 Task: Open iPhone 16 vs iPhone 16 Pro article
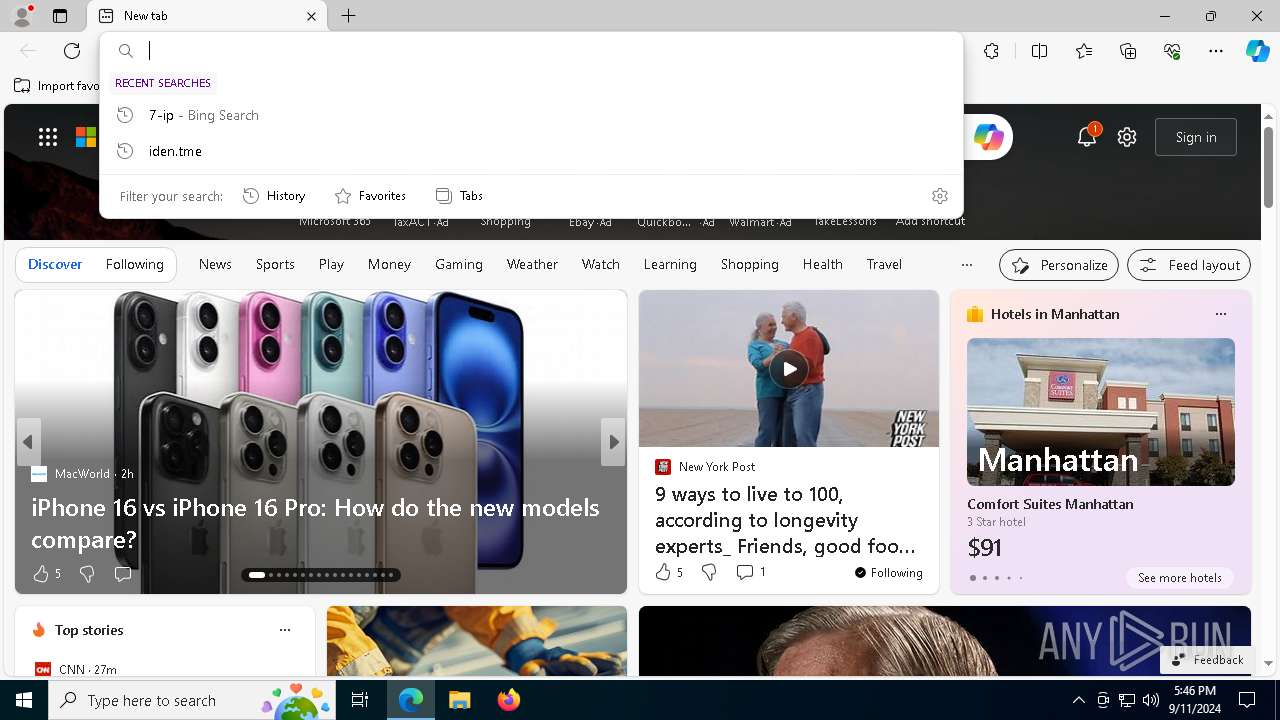tap(315, 523)
